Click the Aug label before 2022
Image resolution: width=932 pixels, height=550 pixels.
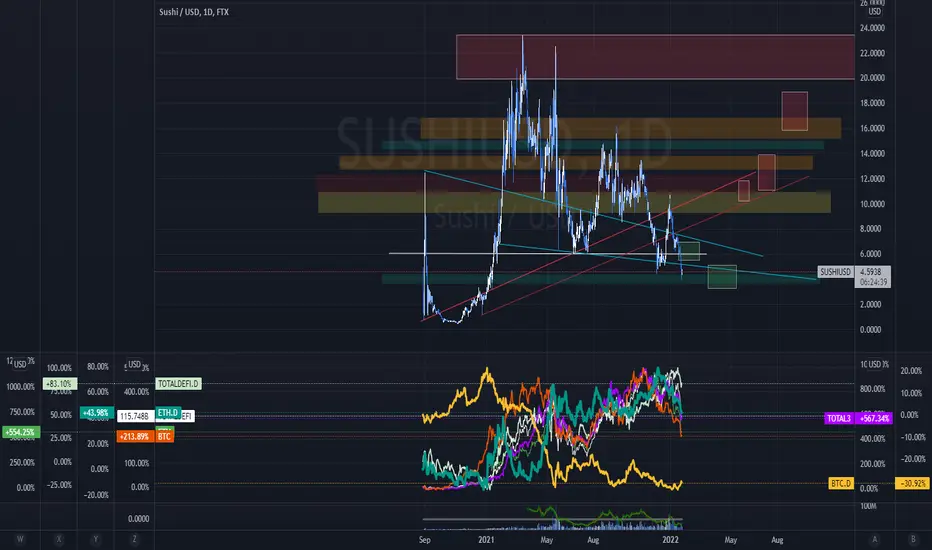pos(593,540)
